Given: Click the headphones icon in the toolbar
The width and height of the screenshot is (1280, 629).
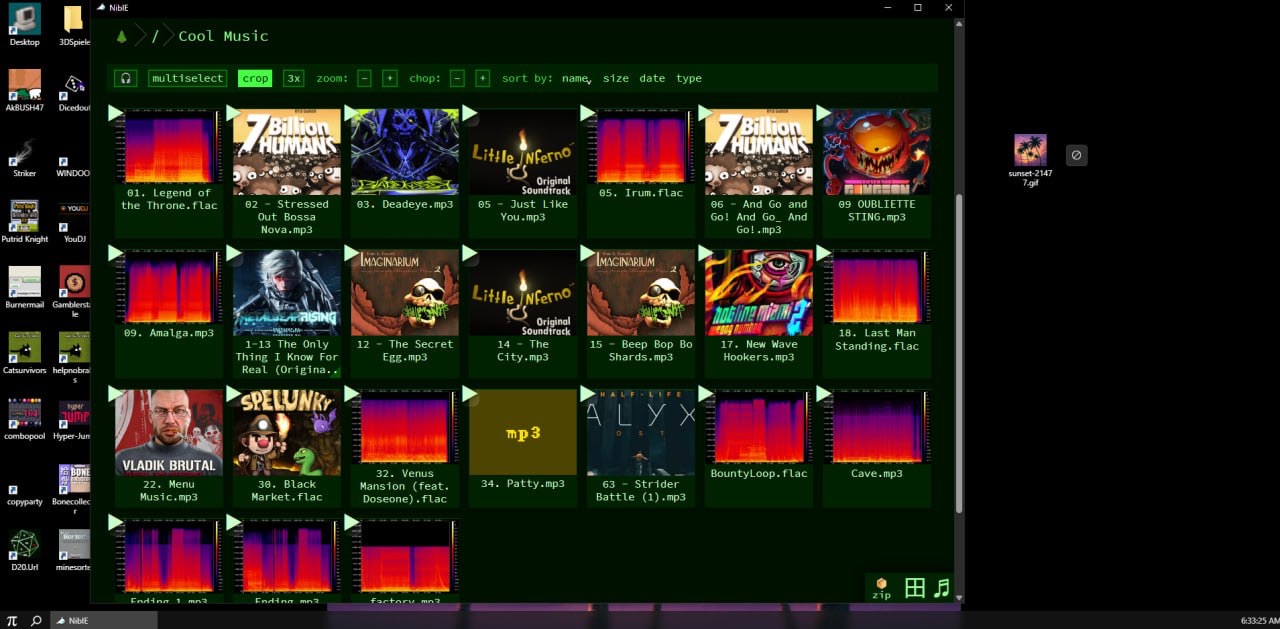Looking at the screenshot, I should point(126,78).
